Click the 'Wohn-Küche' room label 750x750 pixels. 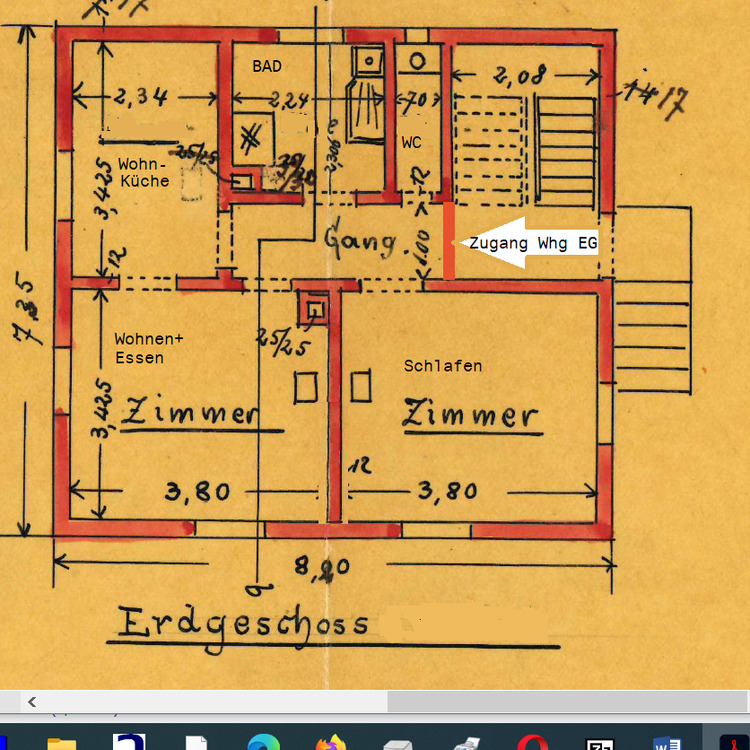[x=144, y=172]
